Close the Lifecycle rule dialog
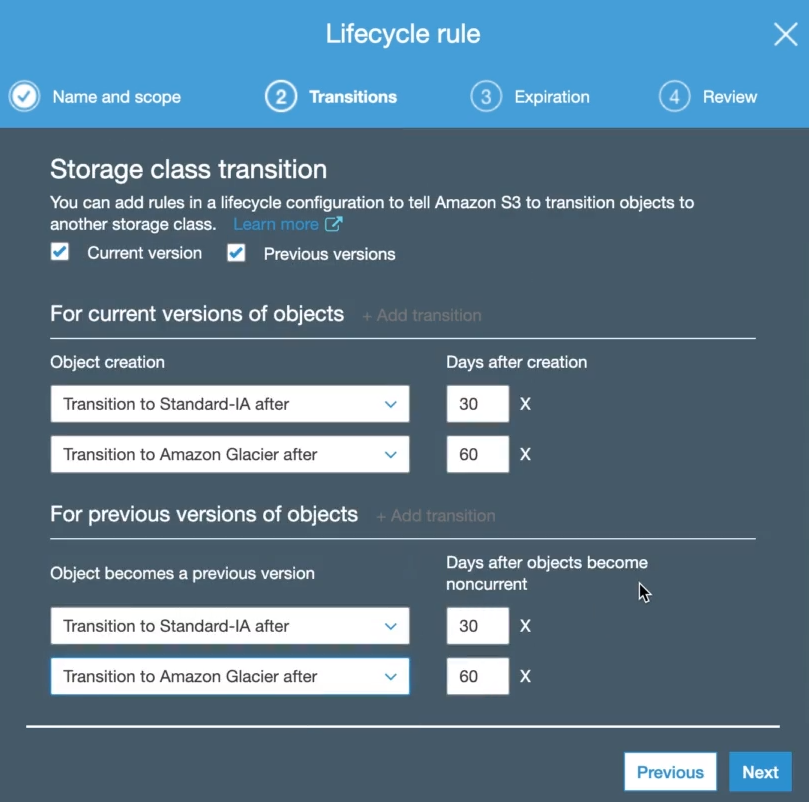 pos(785,35)
